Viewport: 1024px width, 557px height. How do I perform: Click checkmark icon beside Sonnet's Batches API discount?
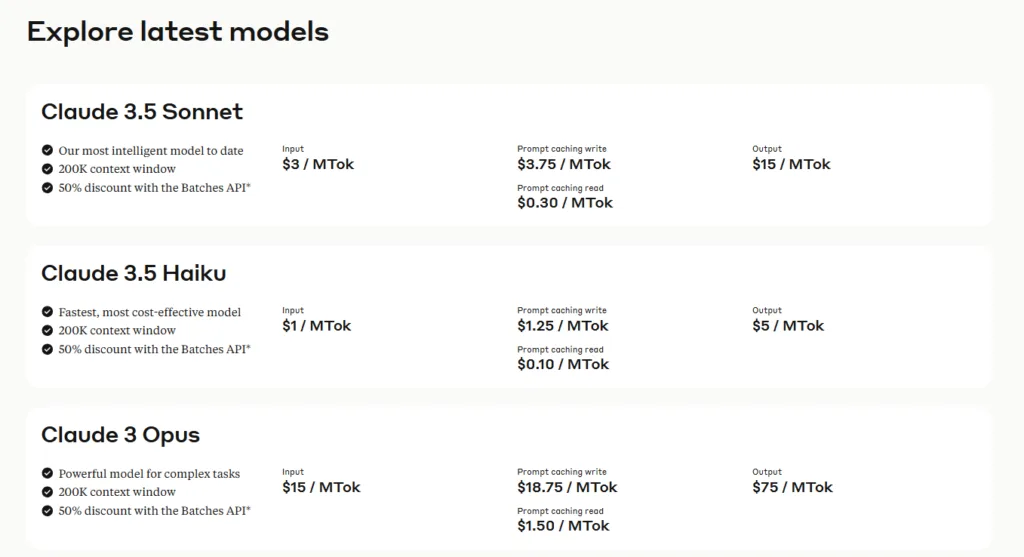47,187
